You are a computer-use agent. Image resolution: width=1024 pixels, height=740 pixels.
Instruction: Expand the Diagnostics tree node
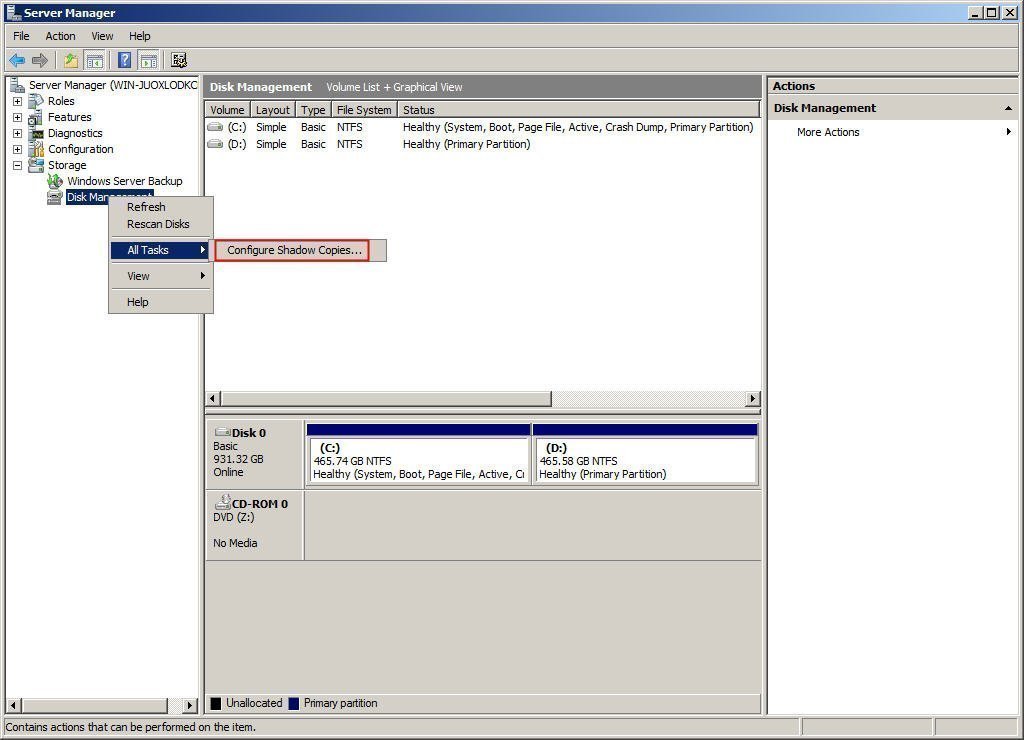pyautogui.click(x=18, y=133)
